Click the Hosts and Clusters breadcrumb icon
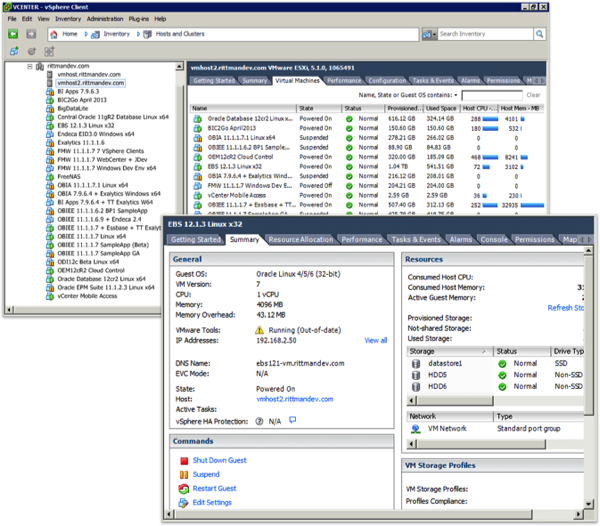Image resolution: width=600 pixels, height=526 pixels. click(x=147, y=34)
